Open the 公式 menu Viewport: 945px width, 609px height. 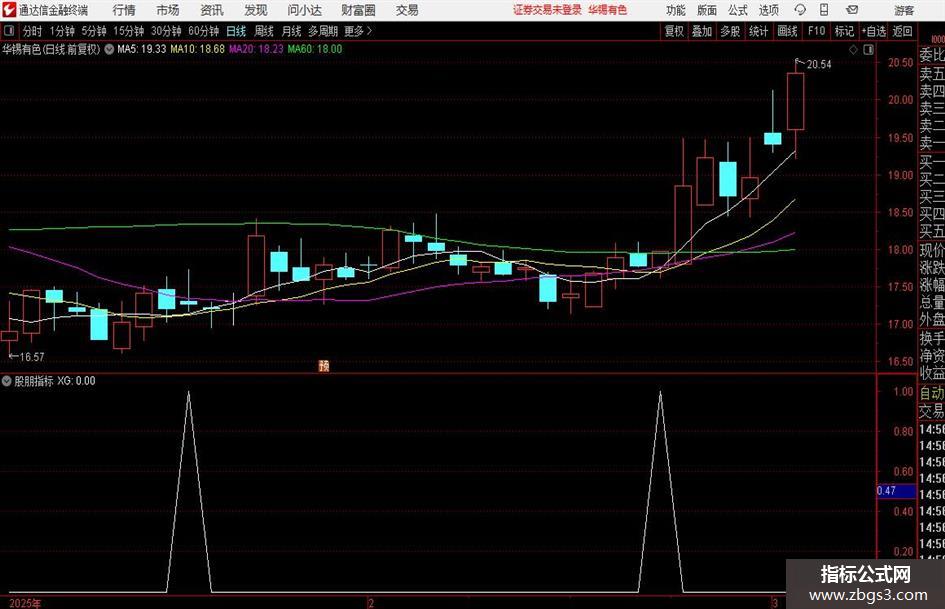[x=738, y=10]
